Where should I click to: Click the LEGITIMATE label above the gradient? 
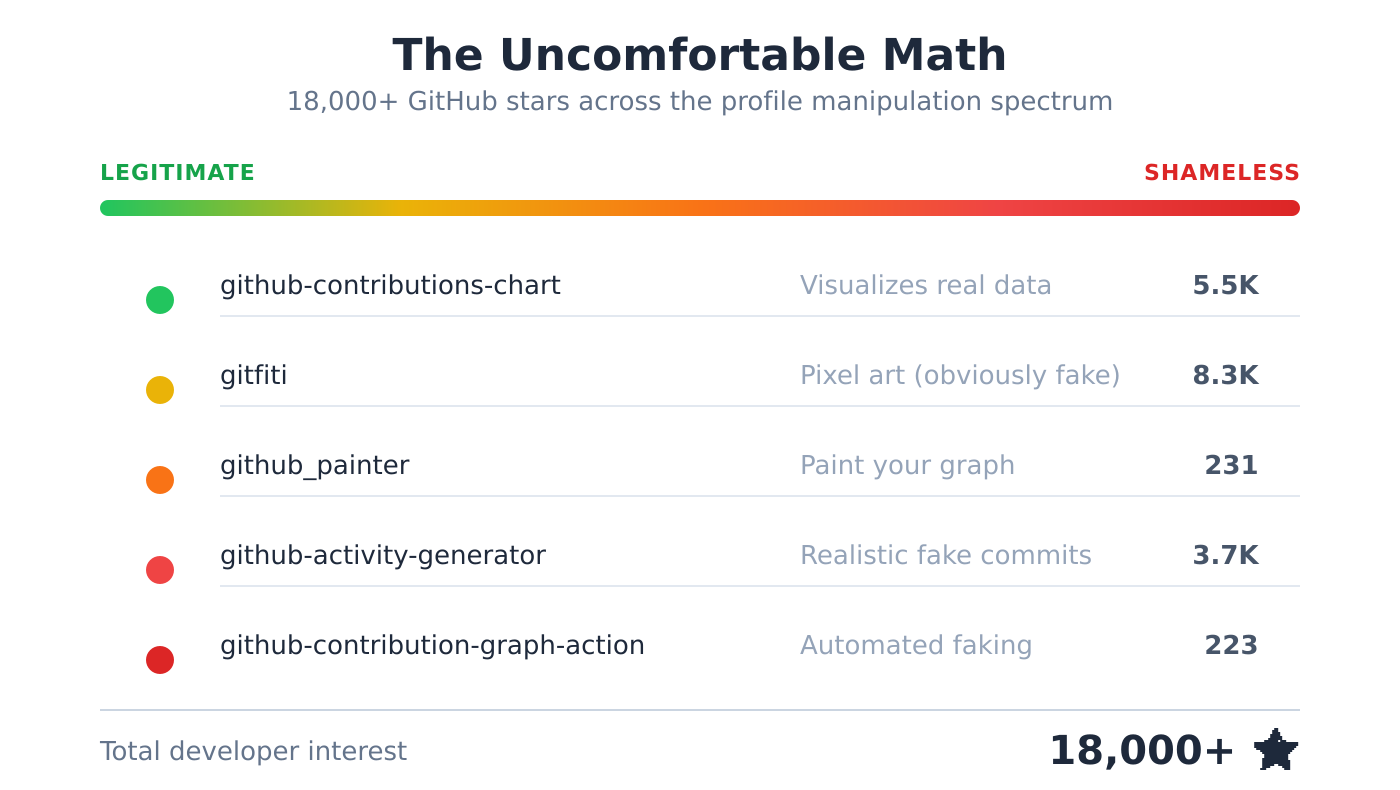pyautogui.click(x=177, y=173)
